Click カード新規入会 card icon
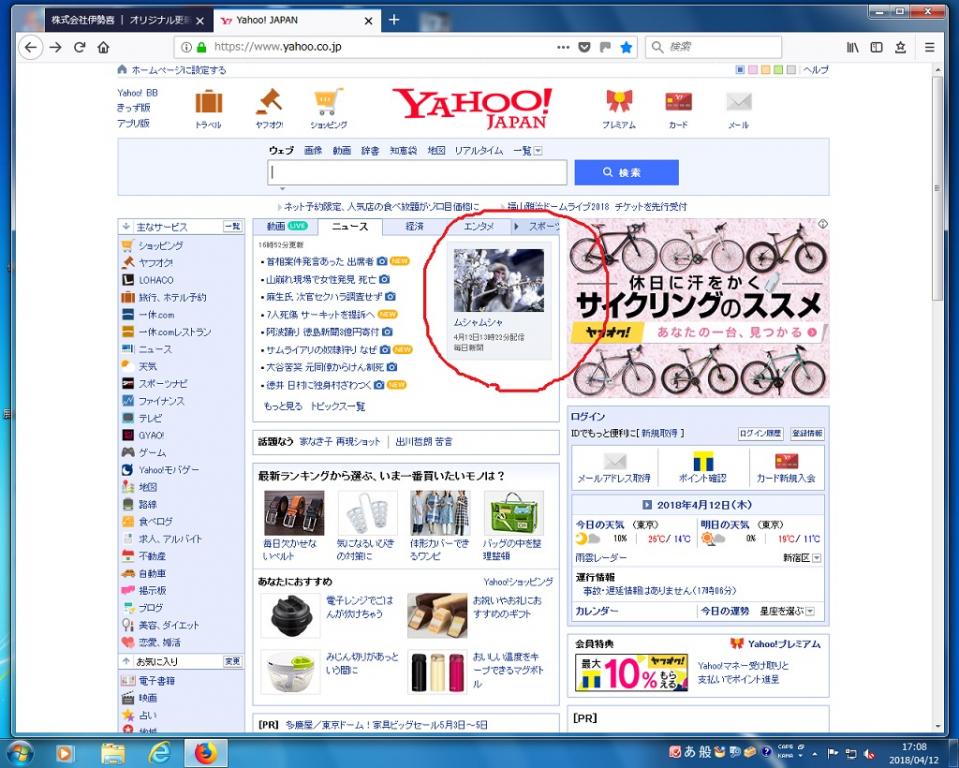Viewport: 959px width, 768px height. [x=787, y=461]
